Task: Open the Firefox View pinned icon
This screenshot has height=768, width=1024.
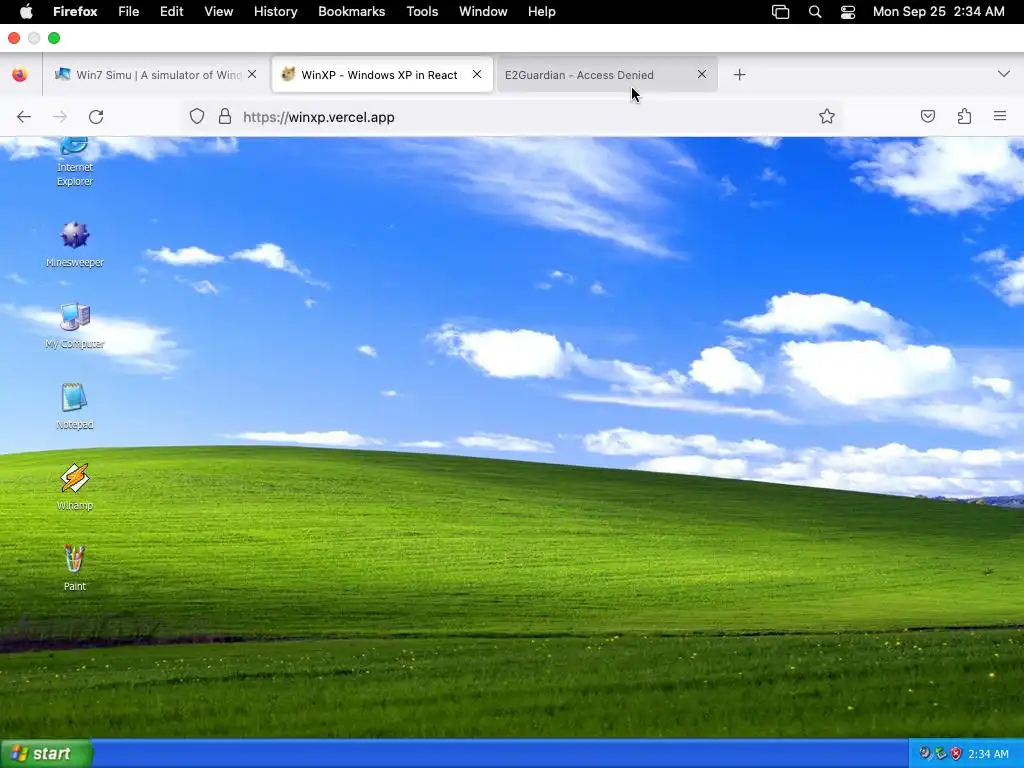Action: click(20, 74)
